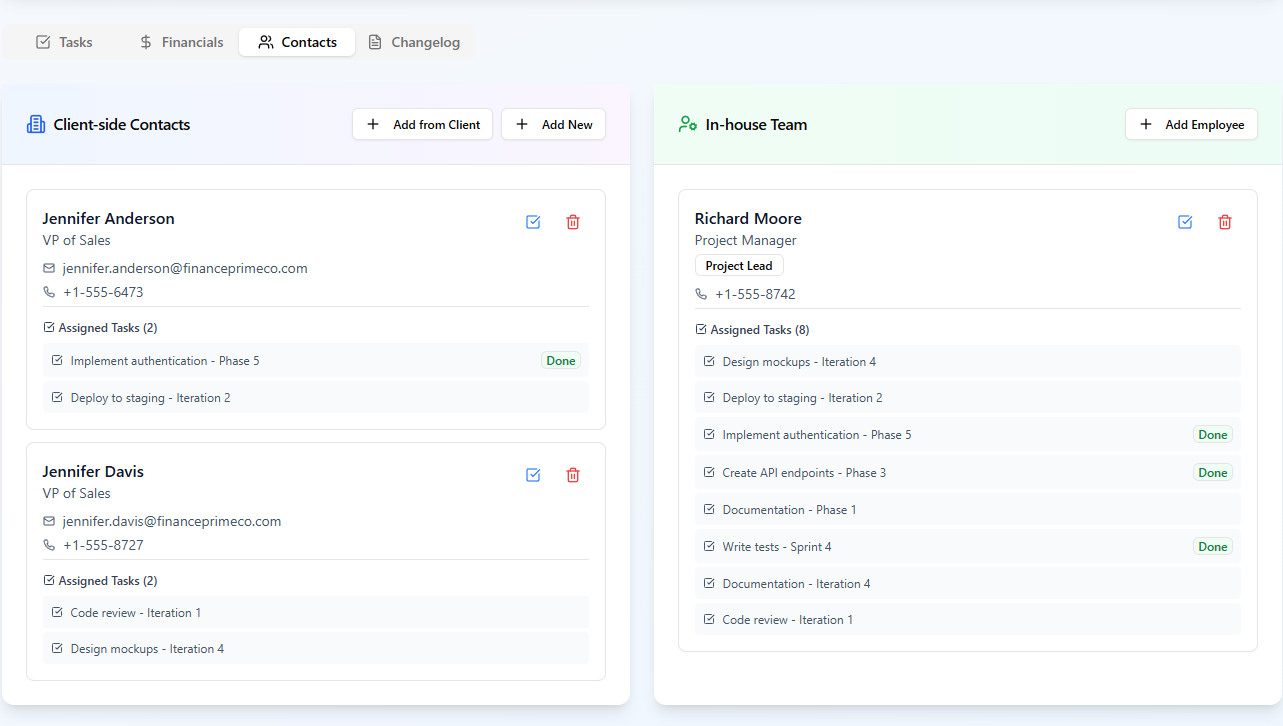Screen dimensions: 1283x726
Task: Click phone icon next to +1-555-6473
Action: 49,292
